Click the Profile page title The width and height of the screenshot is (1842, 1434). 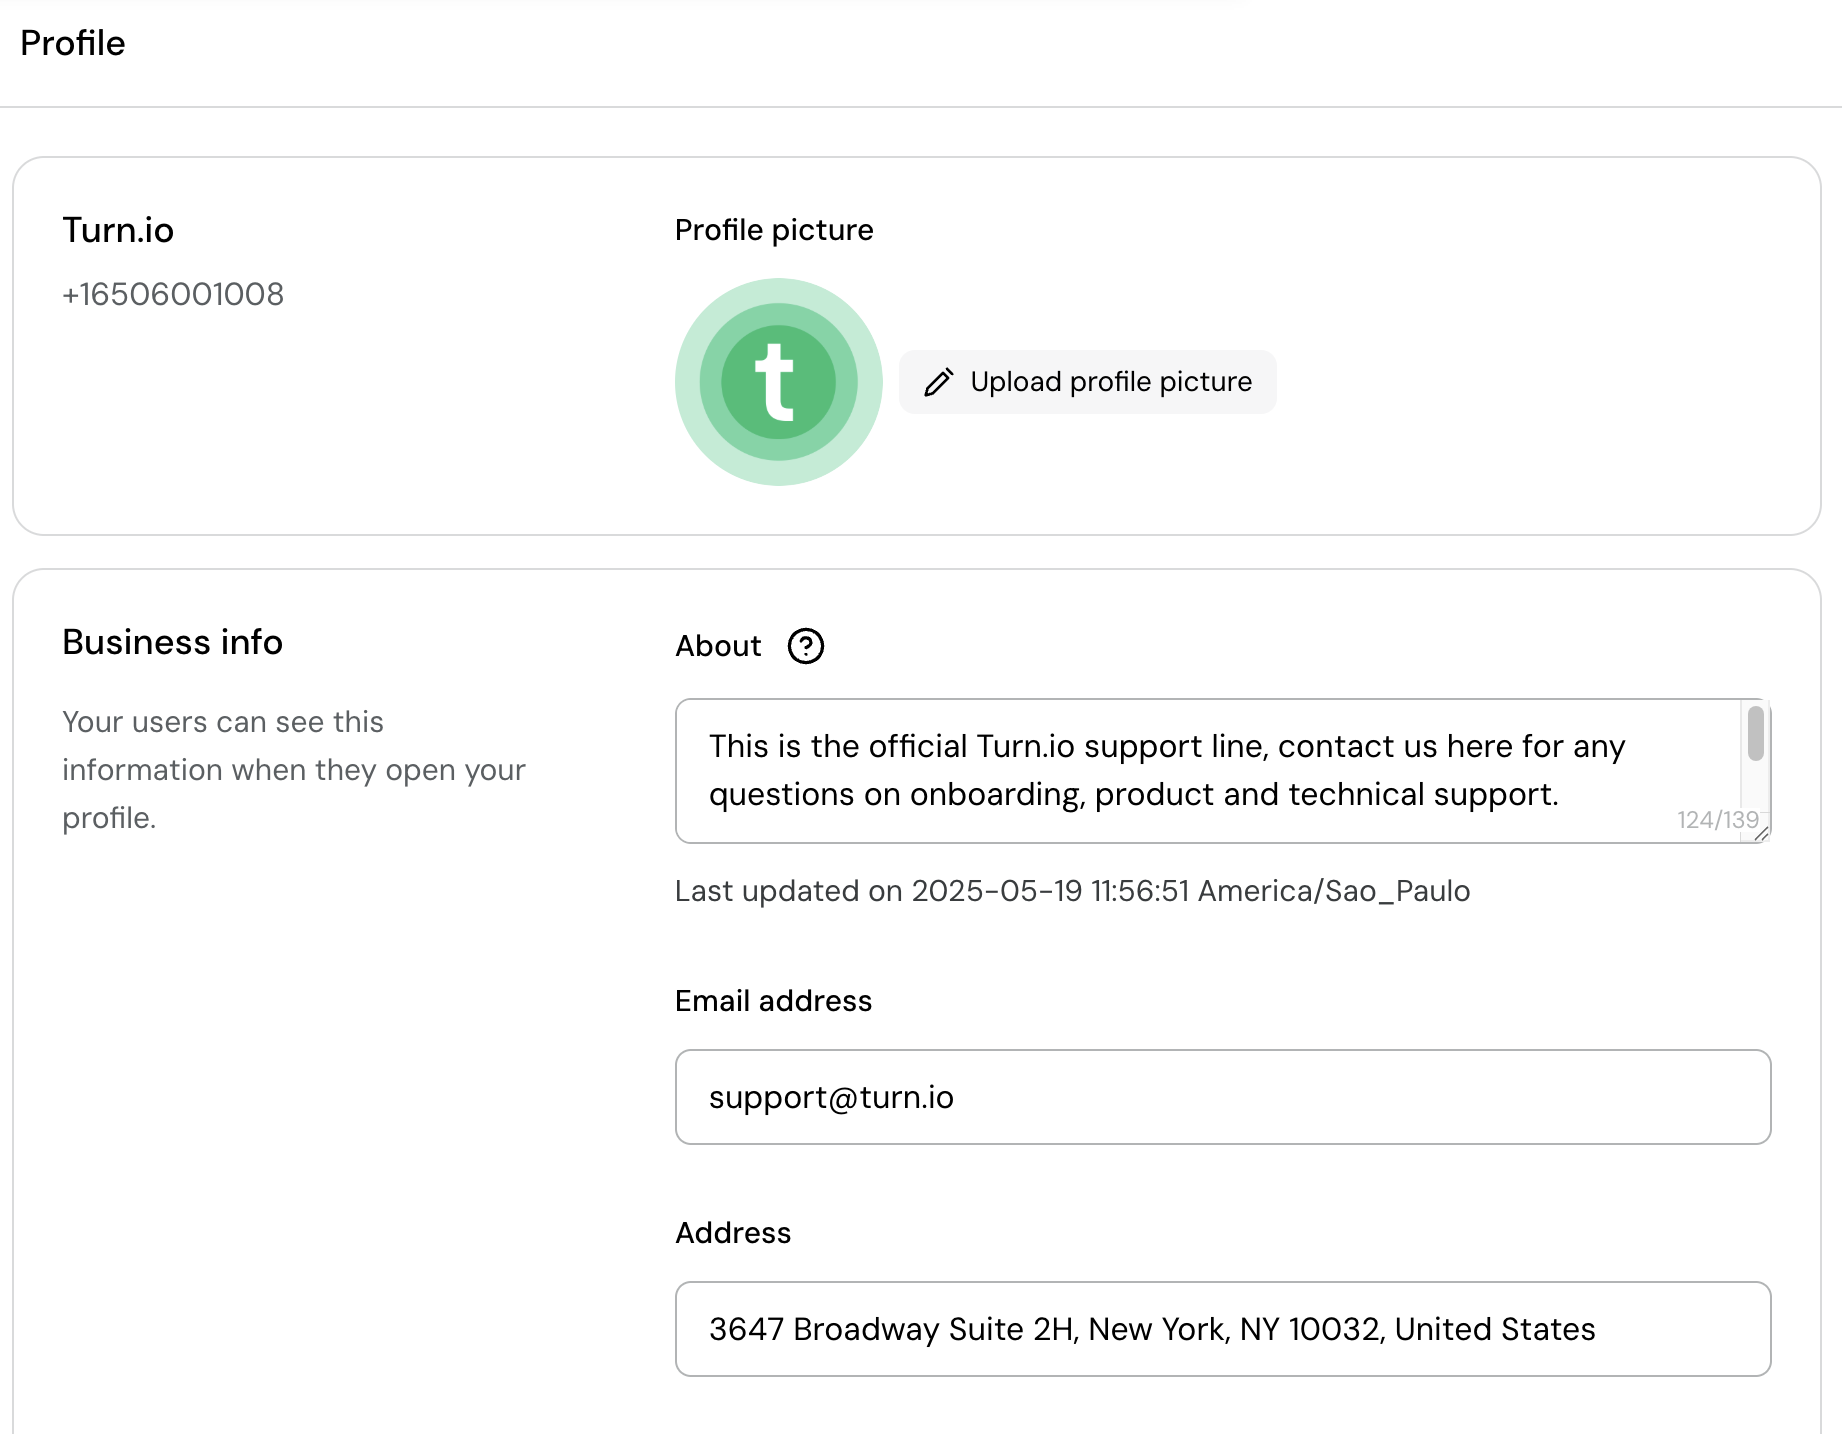tap(73, 43)
